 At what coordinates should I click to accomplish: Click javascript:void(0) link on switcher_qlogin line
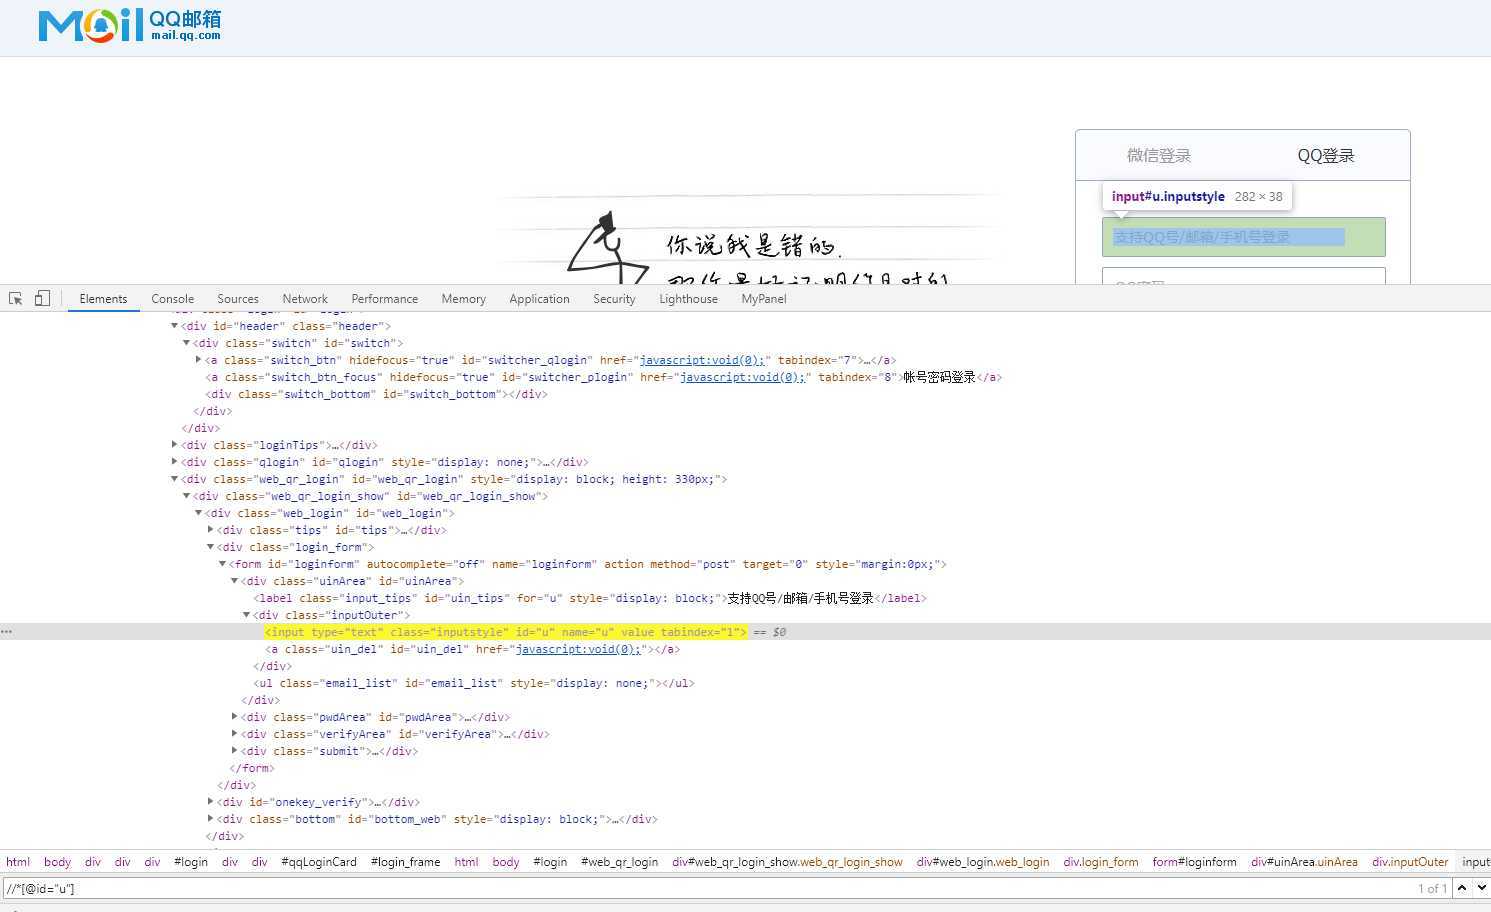tap(702, 360)
